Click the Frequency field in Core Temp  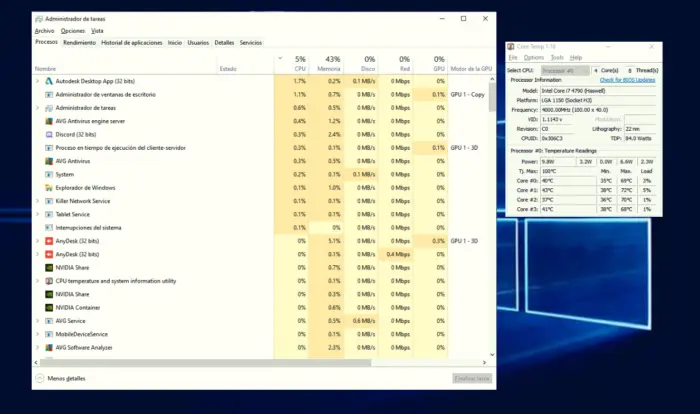[598, 110]
